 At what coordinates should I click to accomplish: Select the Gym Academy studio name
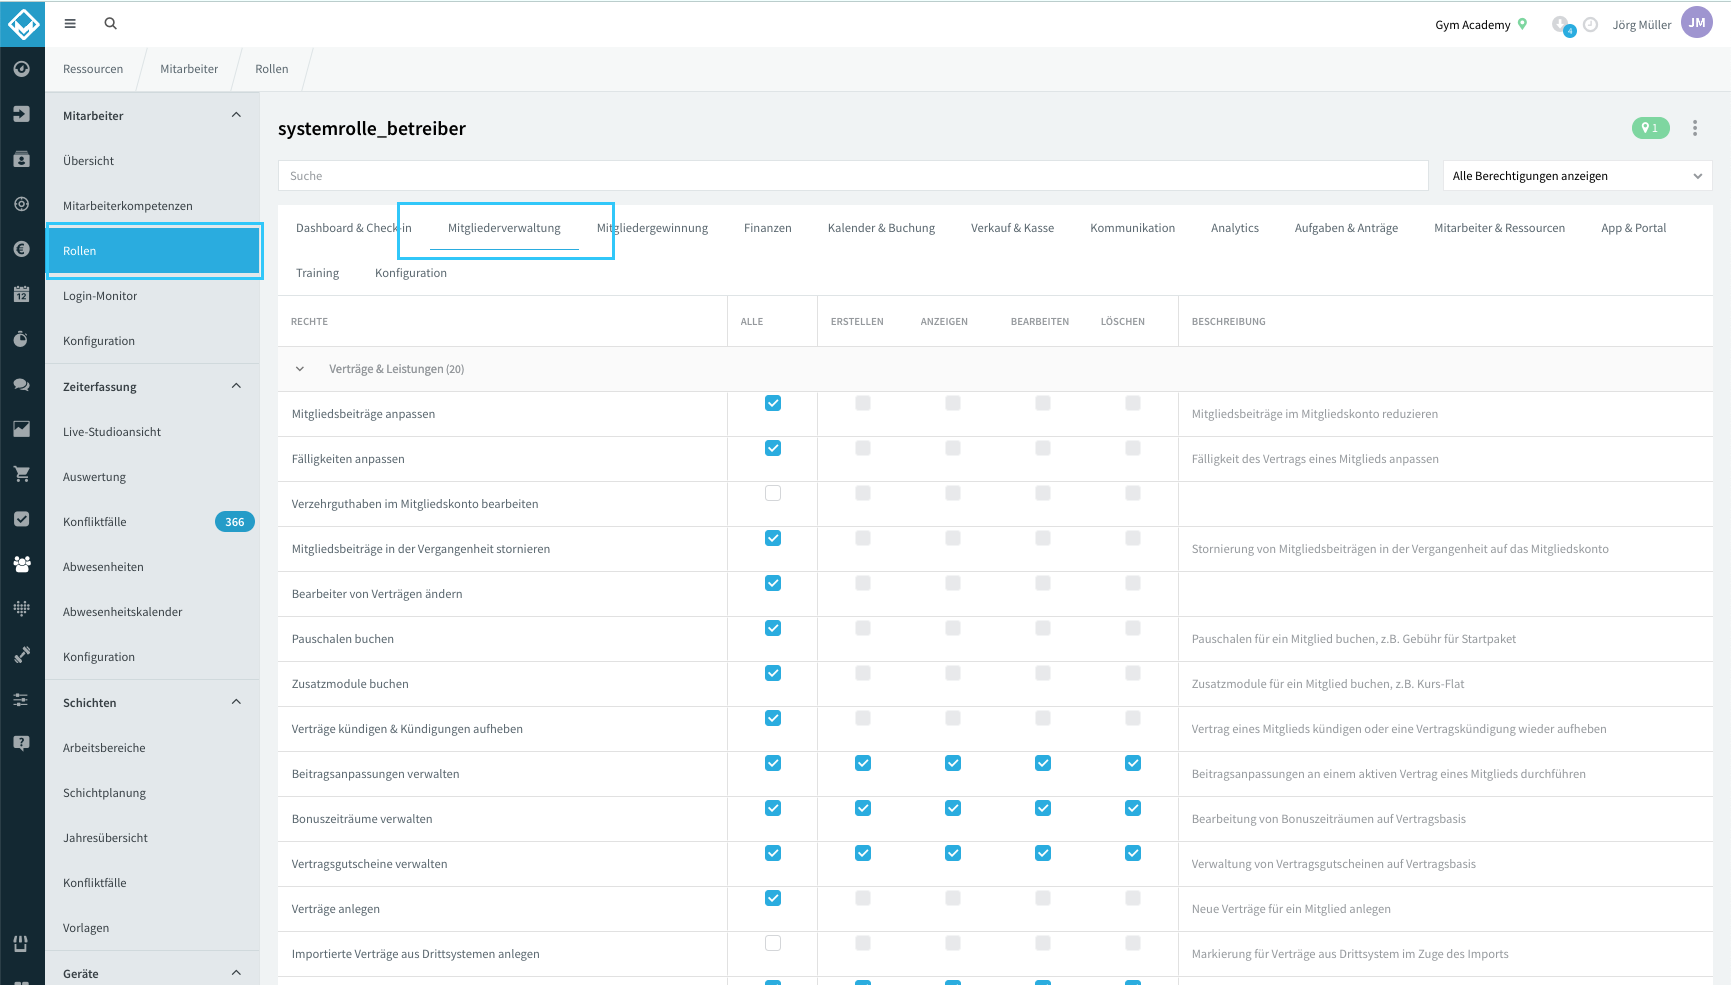(1472, 25)
